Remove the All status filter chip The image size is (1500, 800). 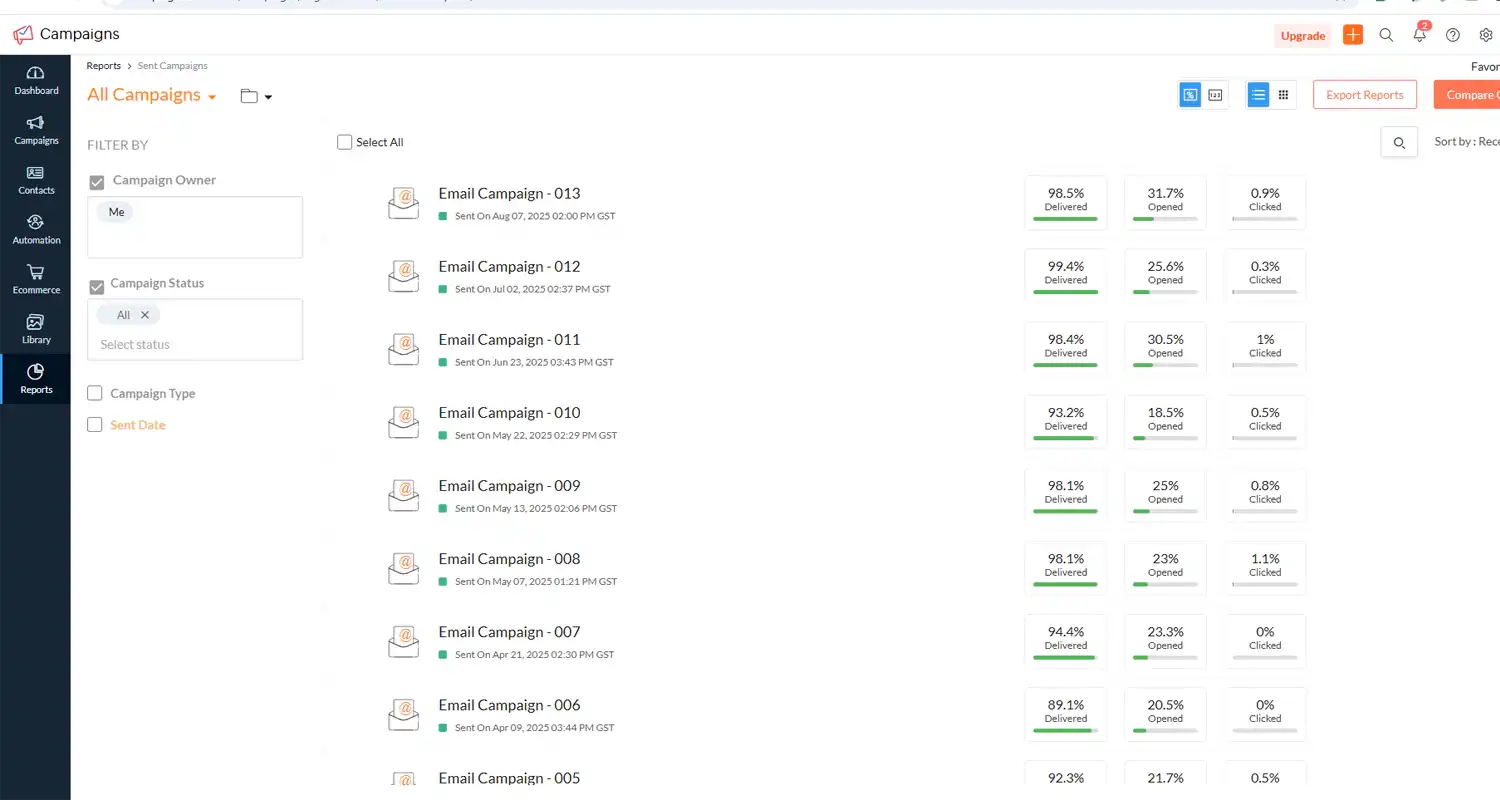(x=145, y=314)
